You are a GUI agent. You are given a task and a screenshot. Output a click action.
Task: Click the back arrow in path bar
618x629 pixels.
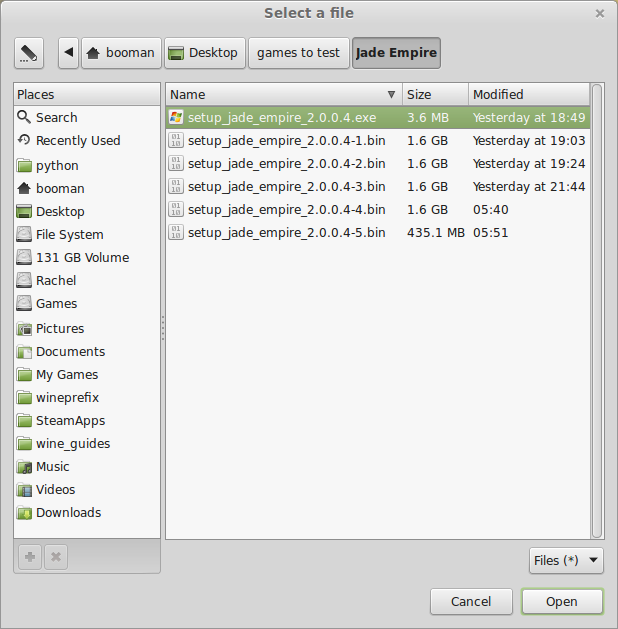point(69,53)
